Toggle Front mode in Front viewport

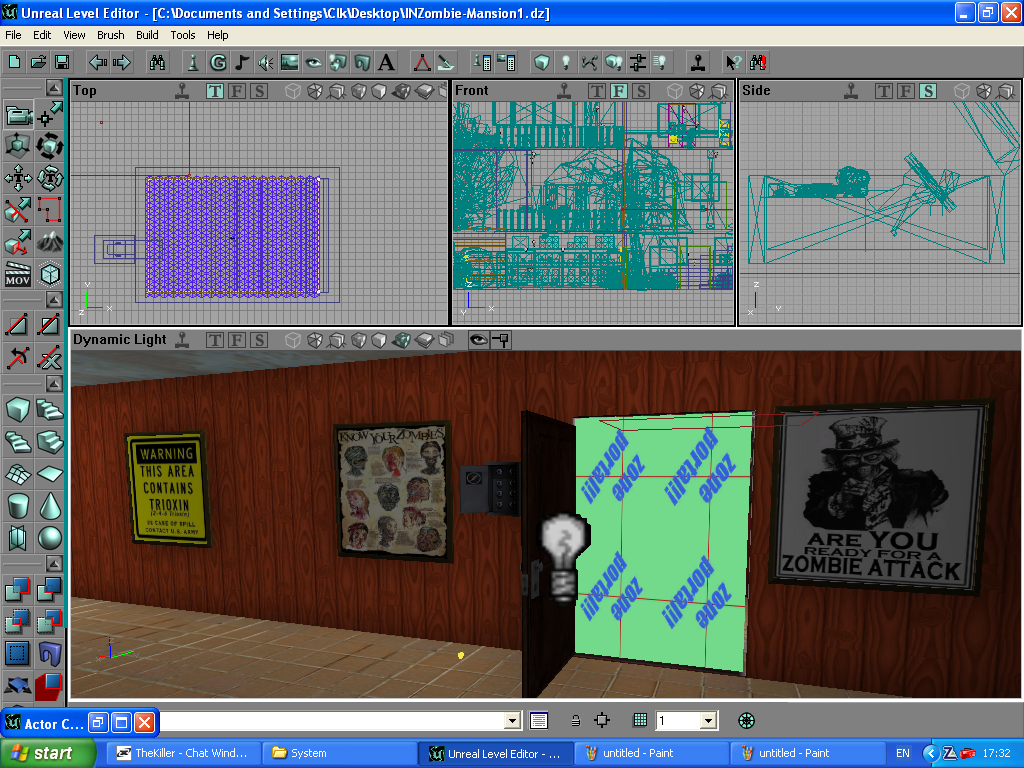click(x=619, y=91)
